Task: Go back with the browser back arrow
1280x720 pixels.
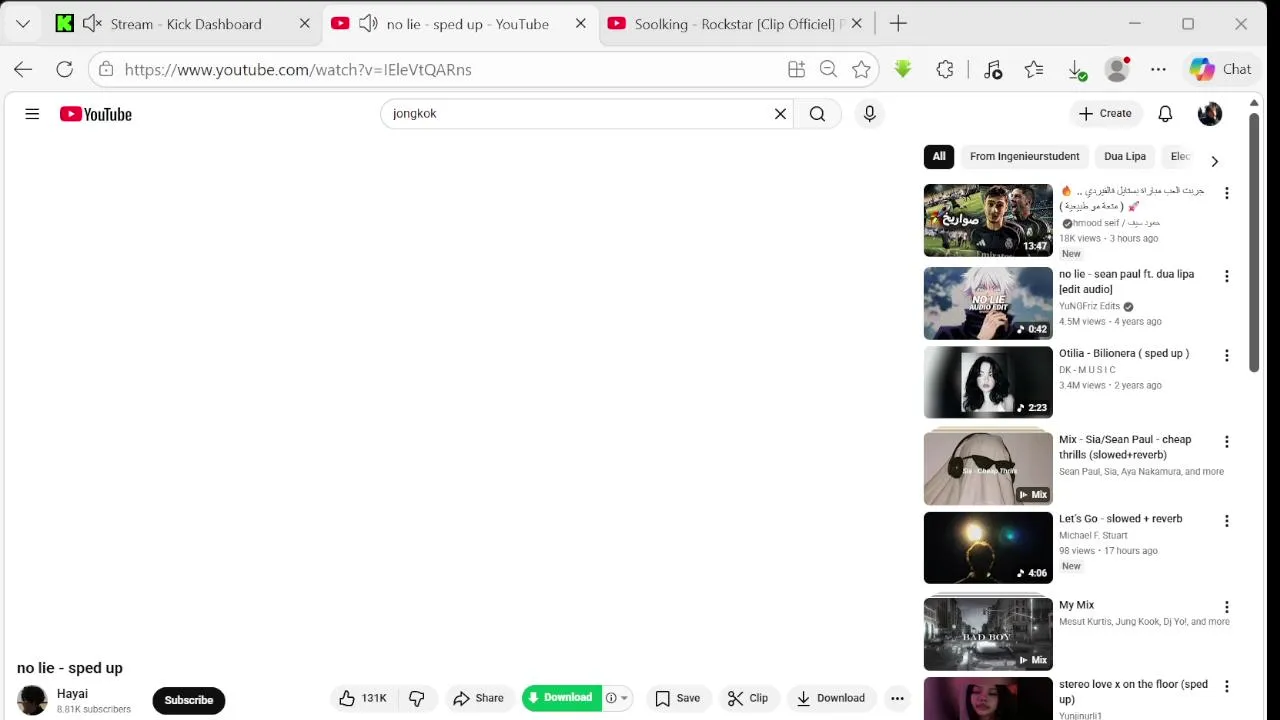Action: click(x=23, y=69)
